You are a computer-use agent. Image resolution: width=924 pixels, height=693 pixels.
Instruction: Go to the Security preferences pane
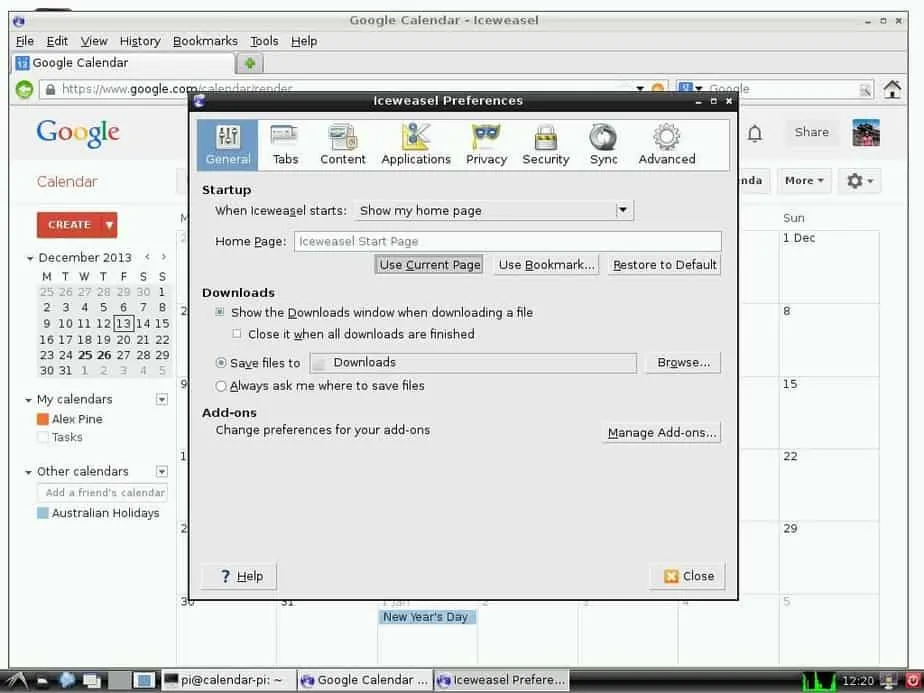point(545,145)
